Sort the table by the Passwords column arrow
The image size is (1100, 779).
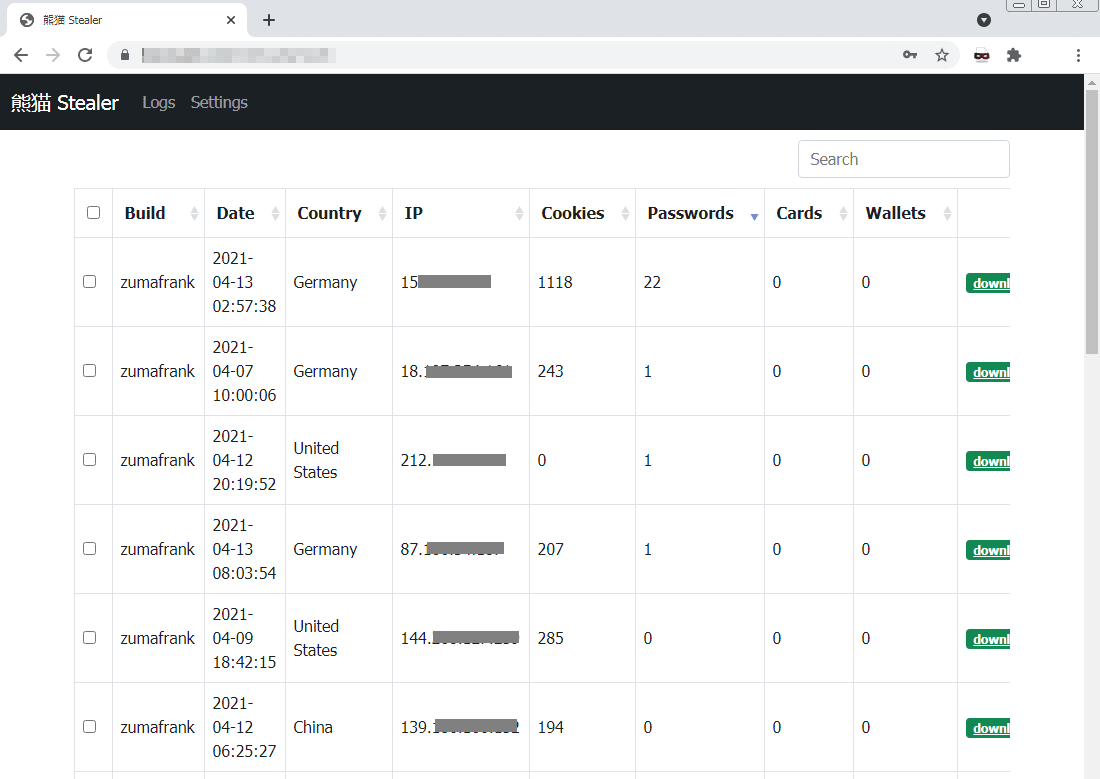tap(754, 214)
